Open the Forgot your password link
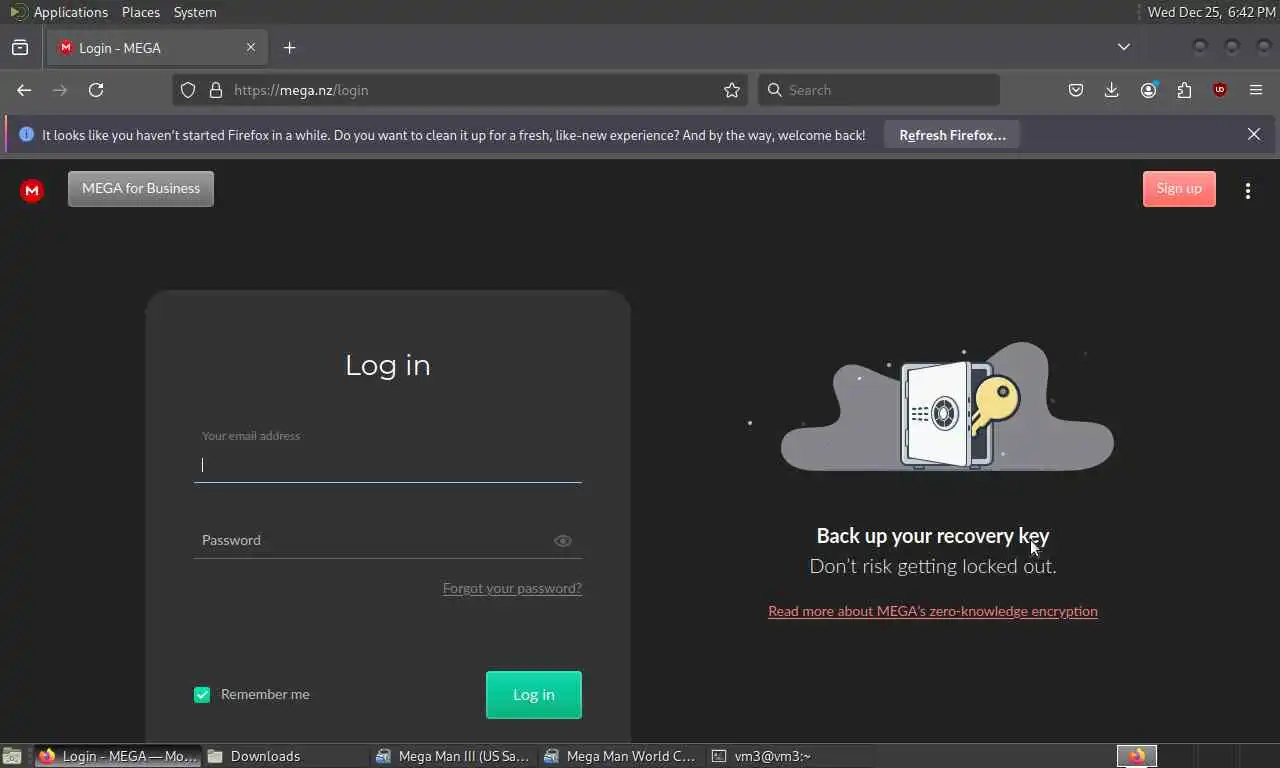 pos(512,588)
